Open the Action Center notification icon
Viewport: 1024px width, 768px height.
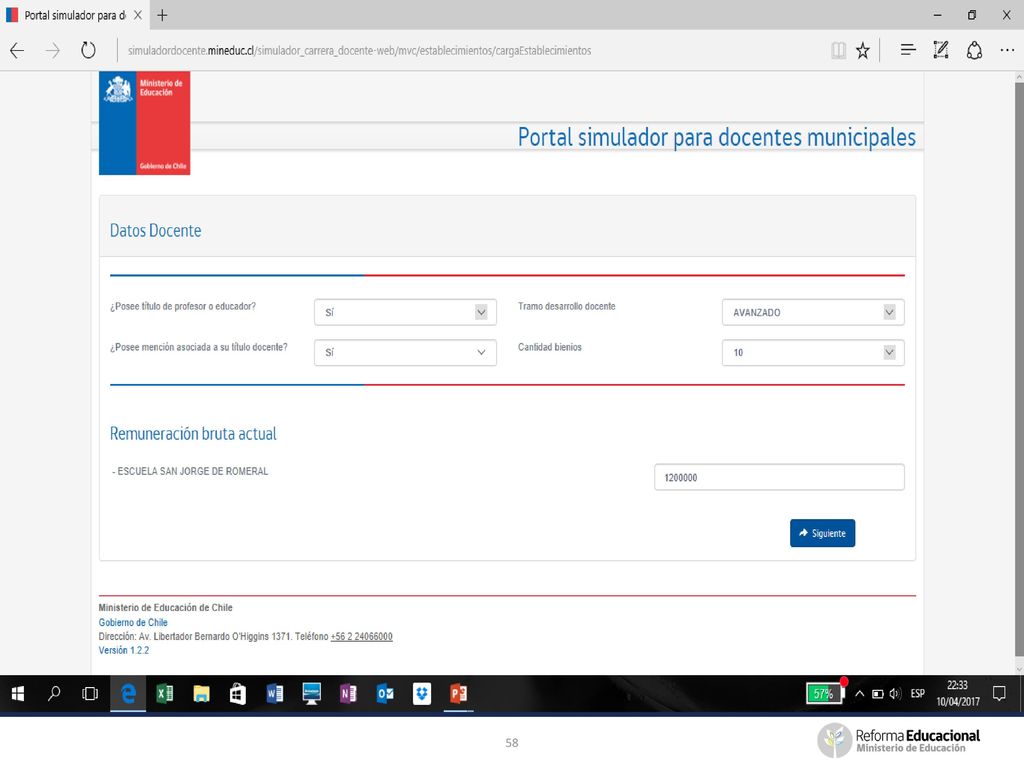pyautogui.click(x=999, y=694)
